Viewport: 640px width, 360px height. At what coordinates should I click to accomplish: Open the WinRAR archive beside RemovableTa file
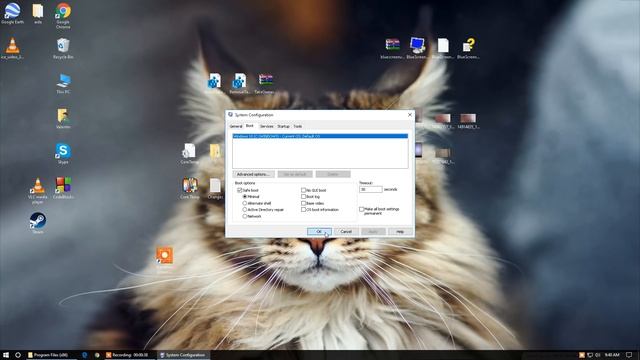coord(265,83)
